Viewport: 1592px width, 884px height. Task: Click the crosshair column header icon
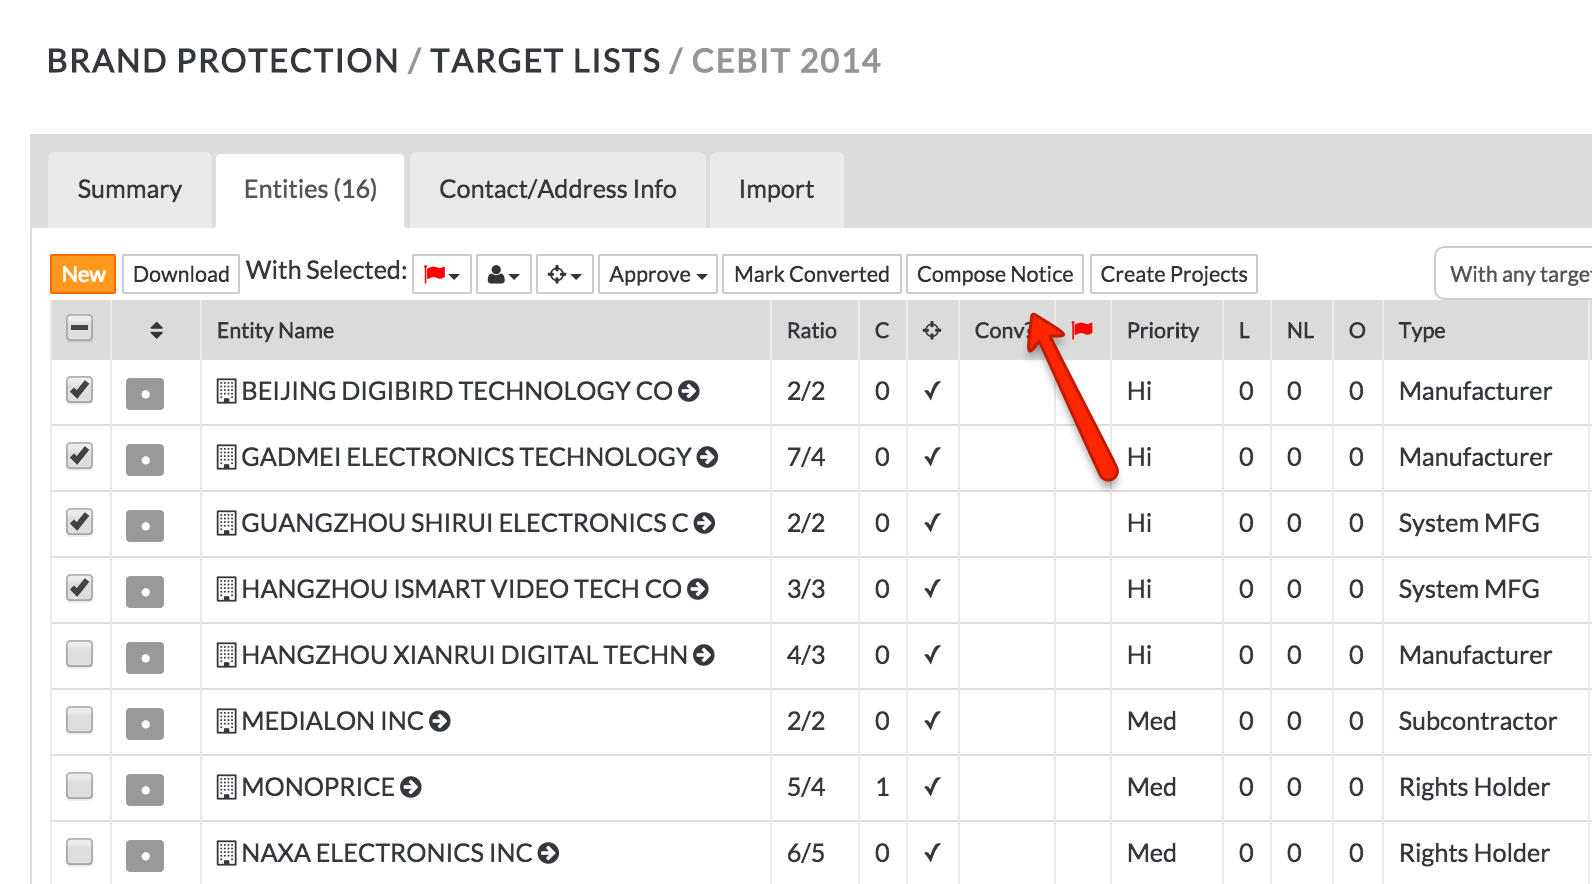pyautogui.click(x=932, y=331)
